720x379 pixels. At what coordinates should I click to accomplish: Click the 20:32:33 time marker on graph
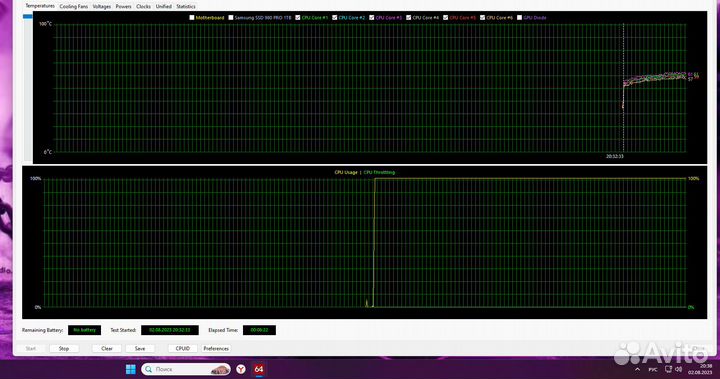click(x=614, y=156)
